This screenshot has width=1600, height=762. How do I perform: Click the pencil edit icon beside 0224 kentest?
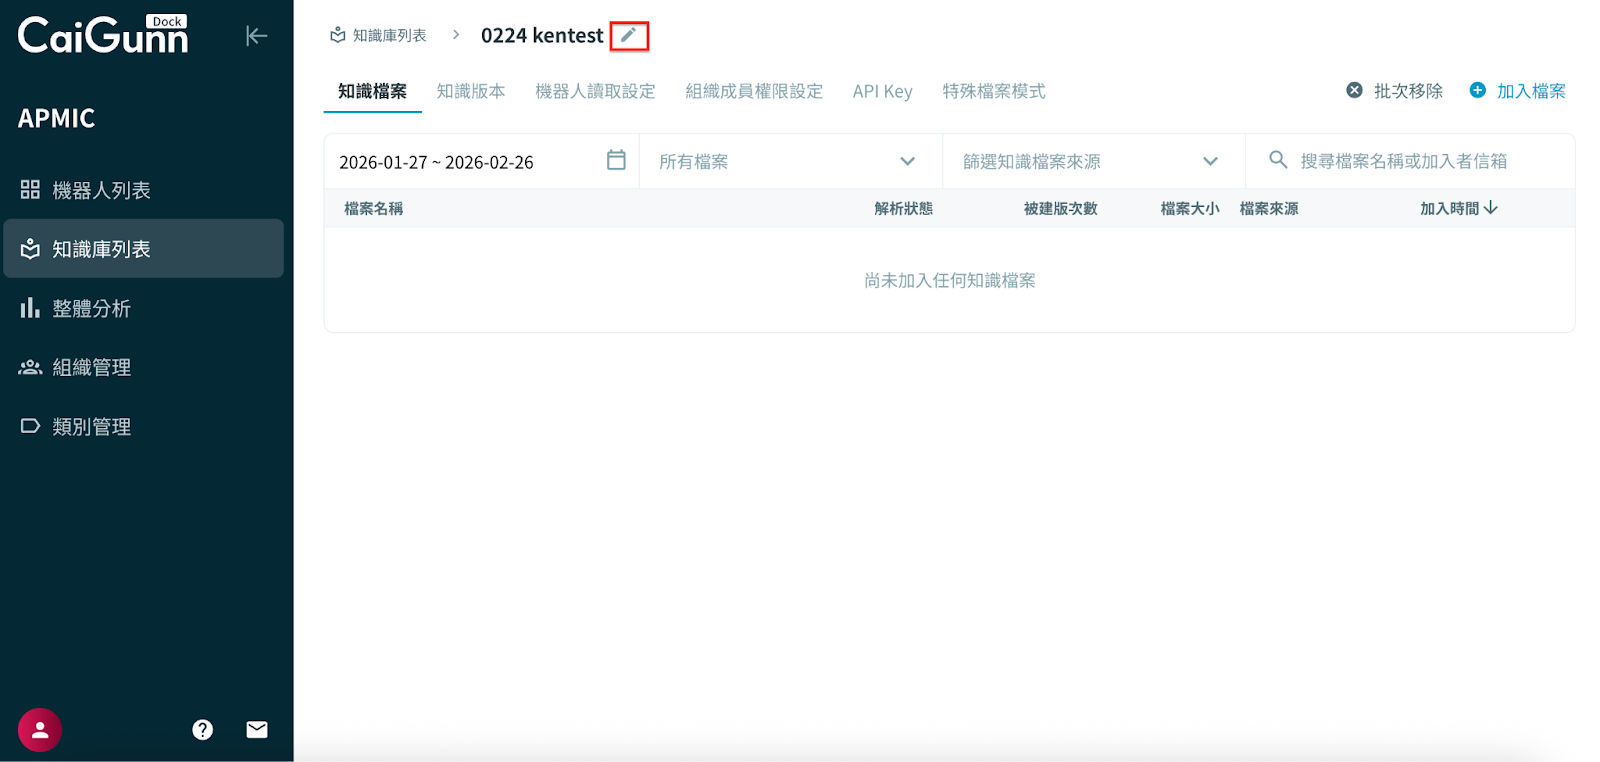point(628,36)
